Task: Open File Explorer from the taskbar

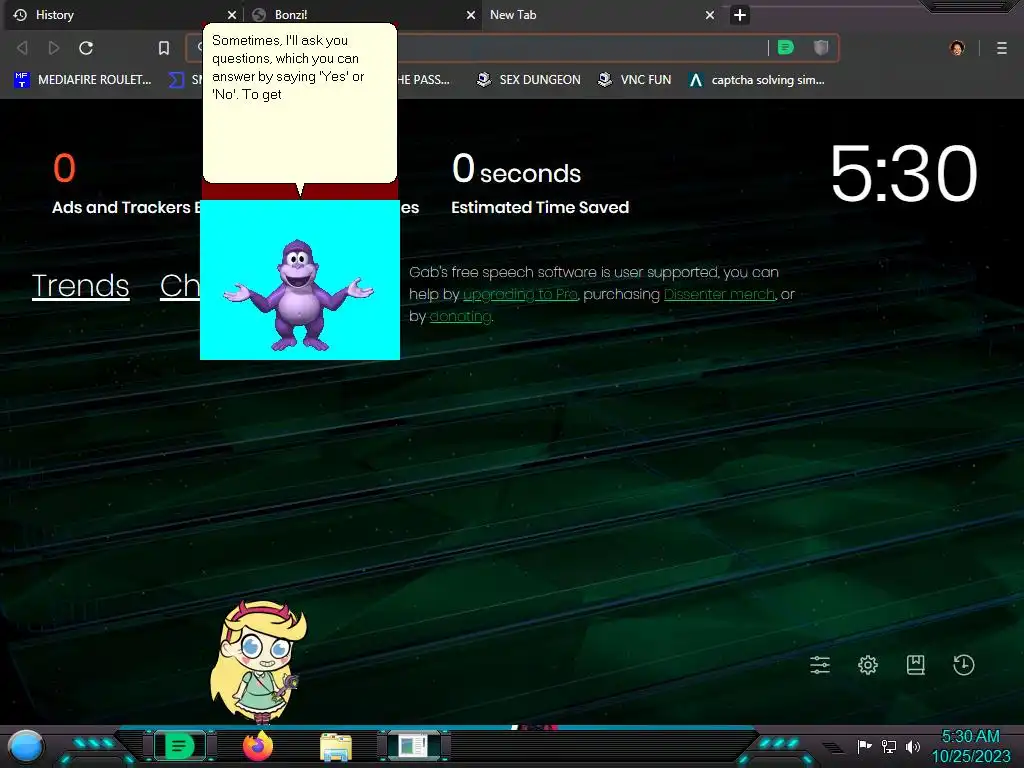Action: pos(336,746)
